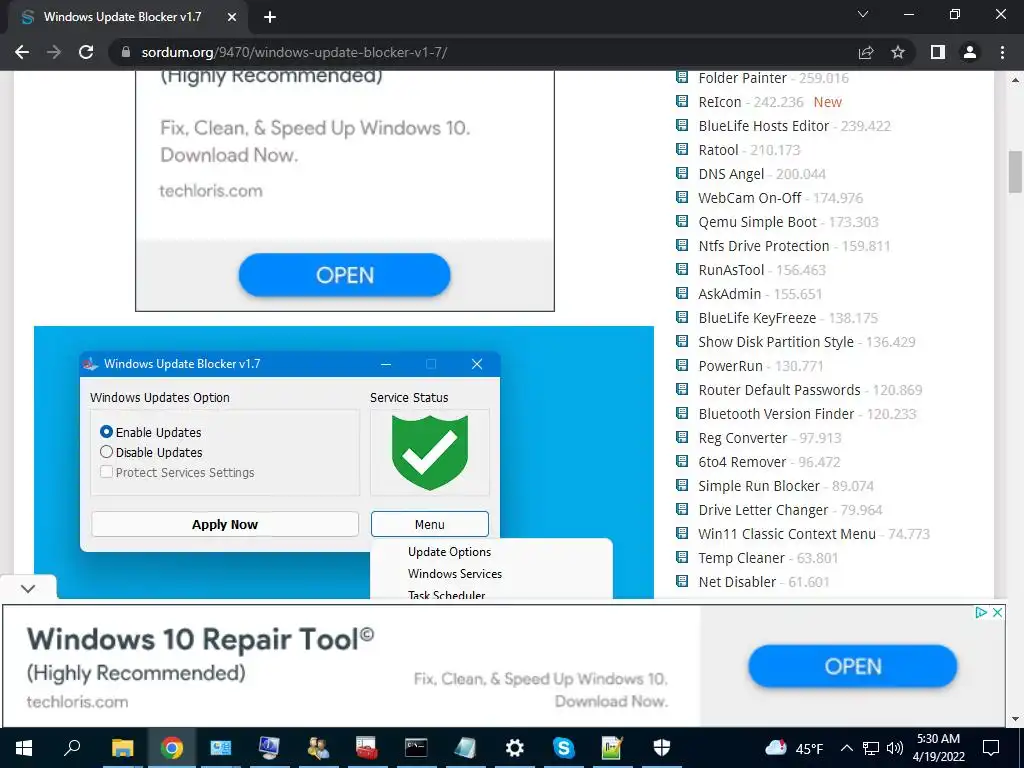Open taskbar search magnifier

click(72, 748)
